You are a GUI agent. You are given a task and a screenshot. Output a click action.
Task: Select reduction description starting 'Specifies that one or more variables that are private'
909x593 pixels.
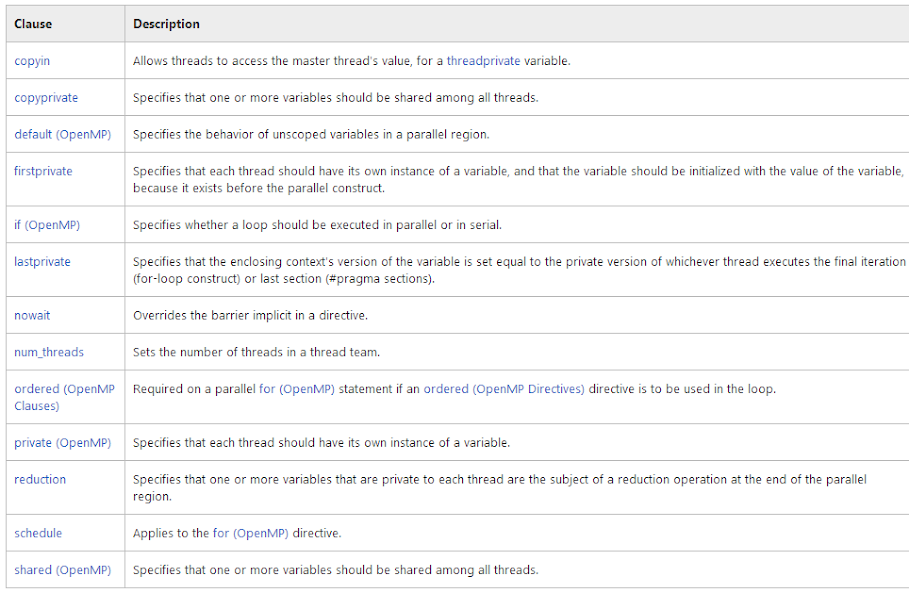click(x=500, y=488)
